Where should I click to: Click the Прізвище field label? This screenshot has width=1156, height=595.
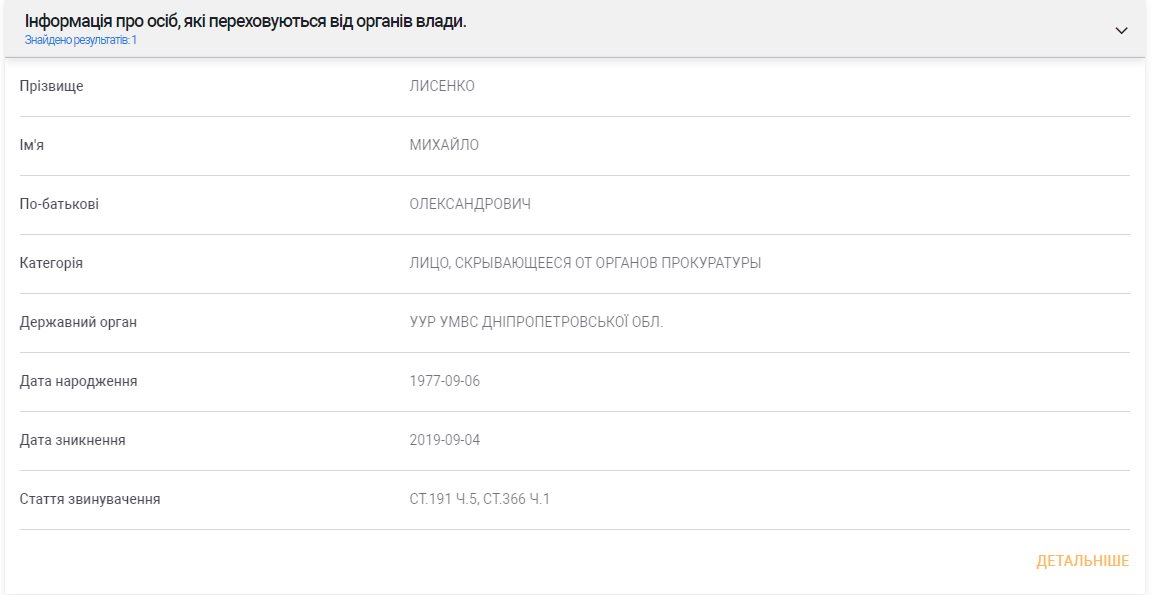tap(52, 86)
